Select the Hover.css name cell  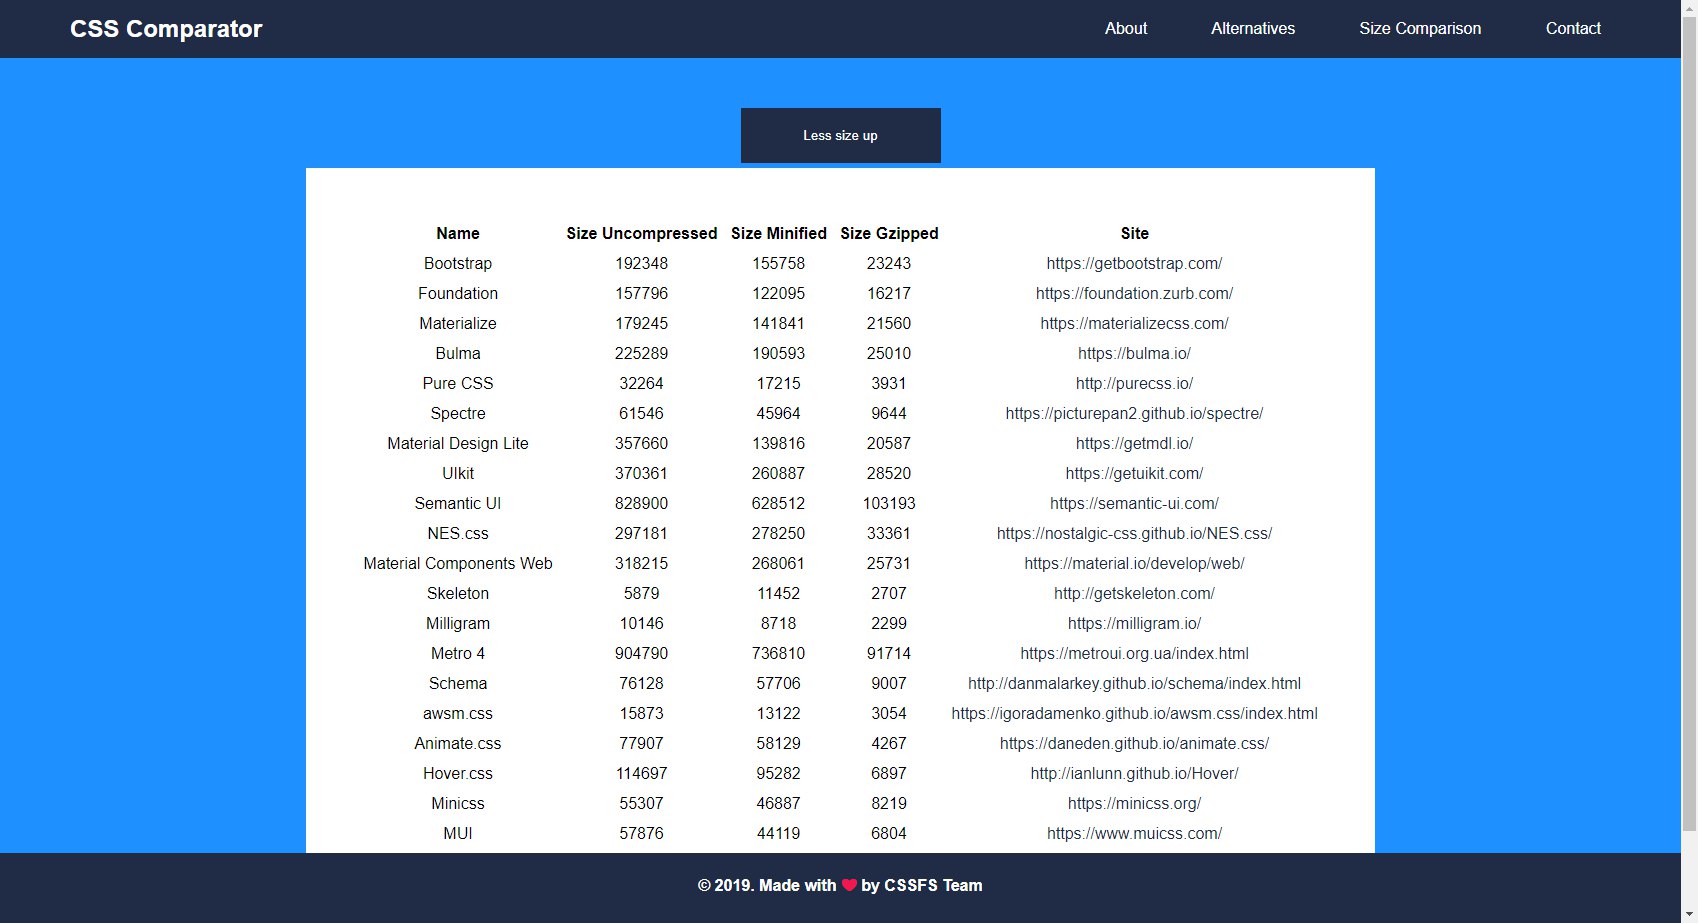(x=458, y=773)
